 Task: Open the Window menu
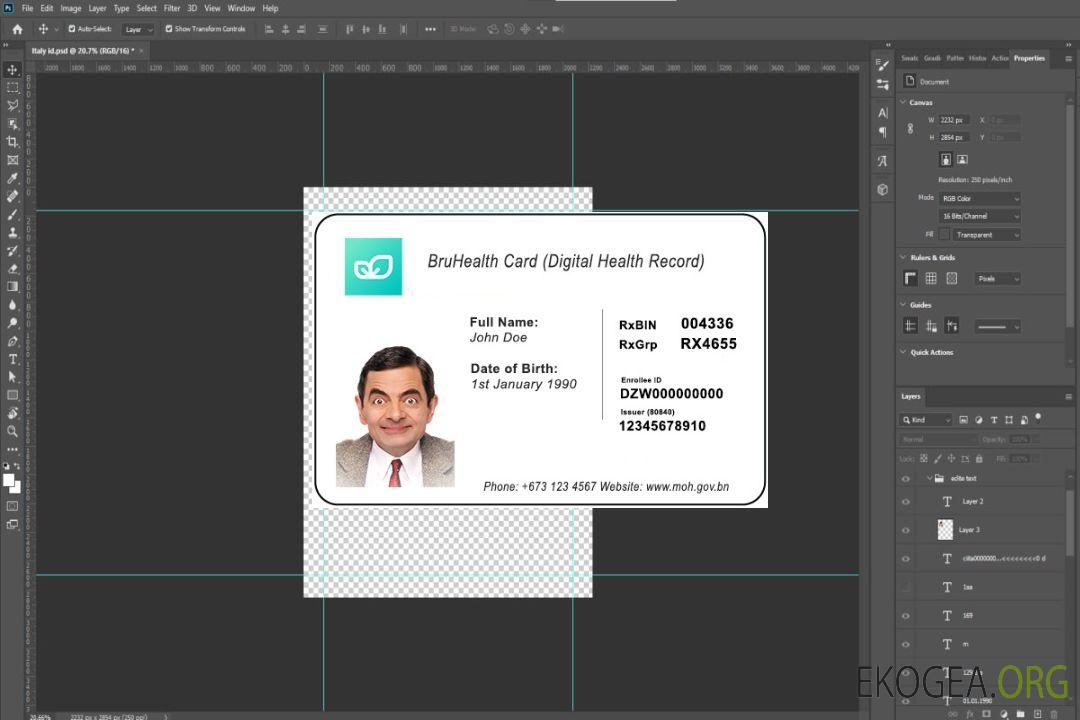(241, 8)
